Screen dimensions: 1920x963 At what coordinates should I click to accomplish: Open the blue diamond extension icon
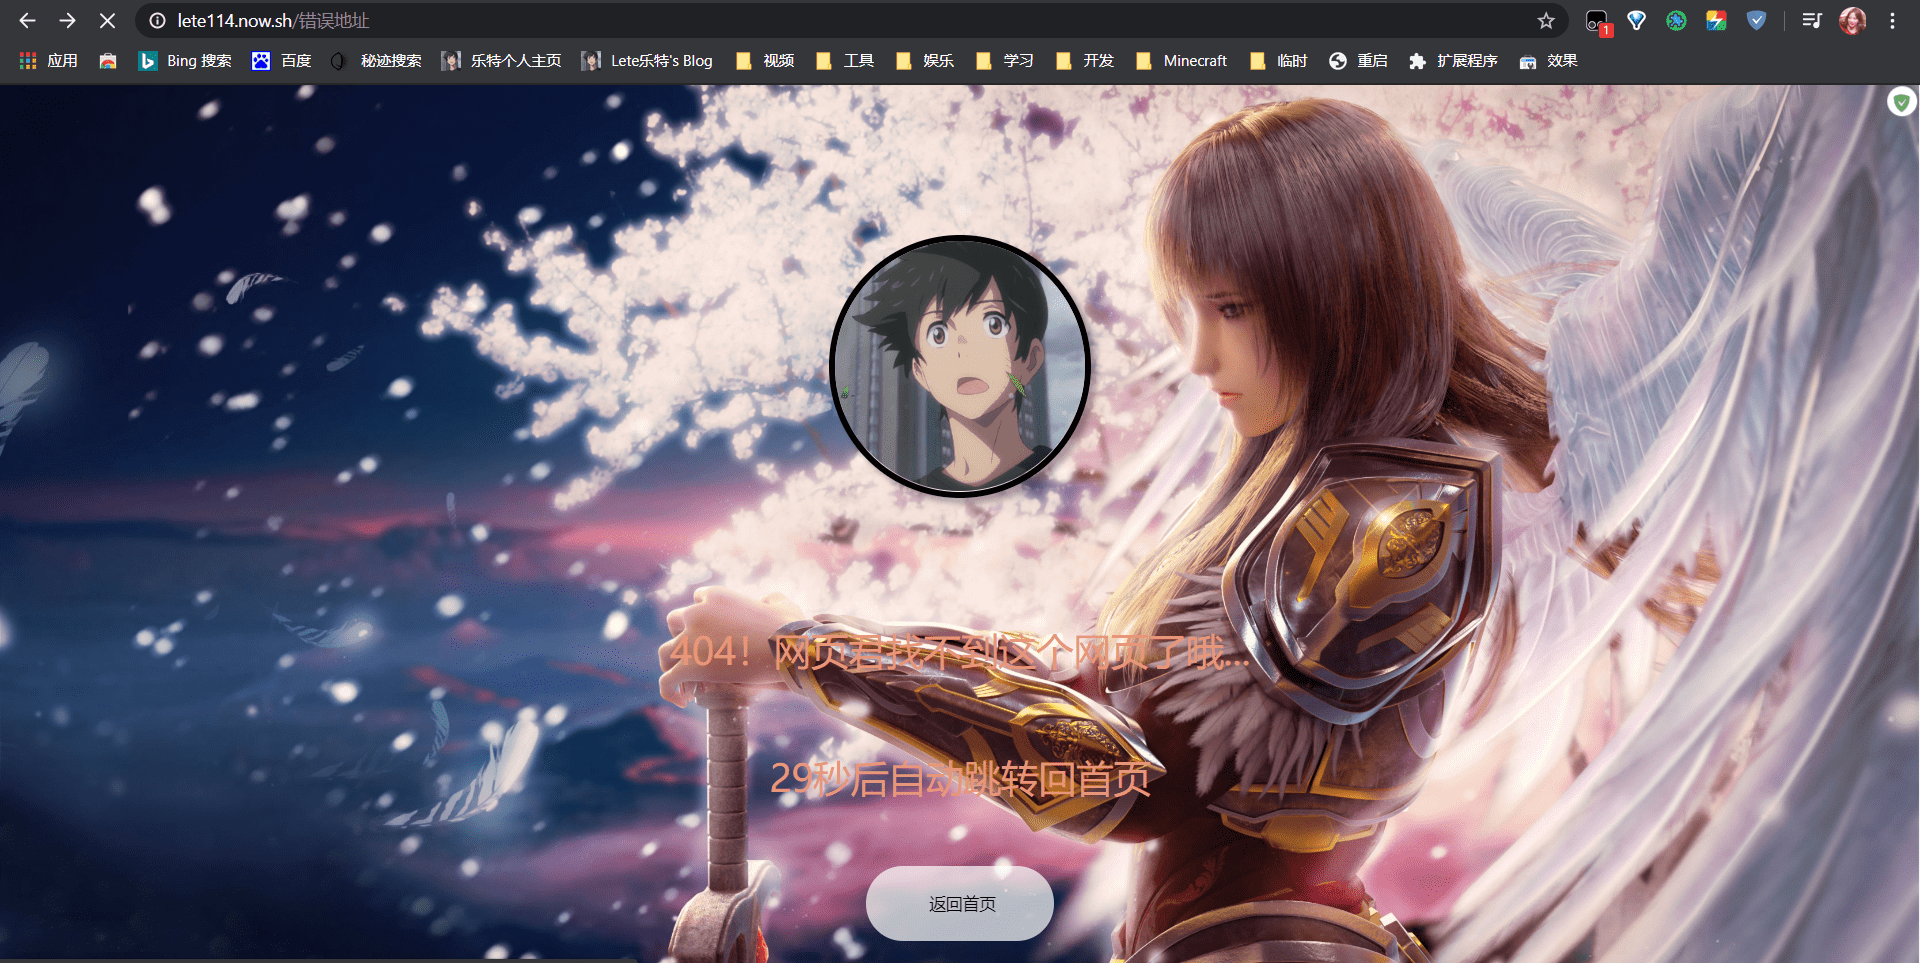pos(1636,21)
